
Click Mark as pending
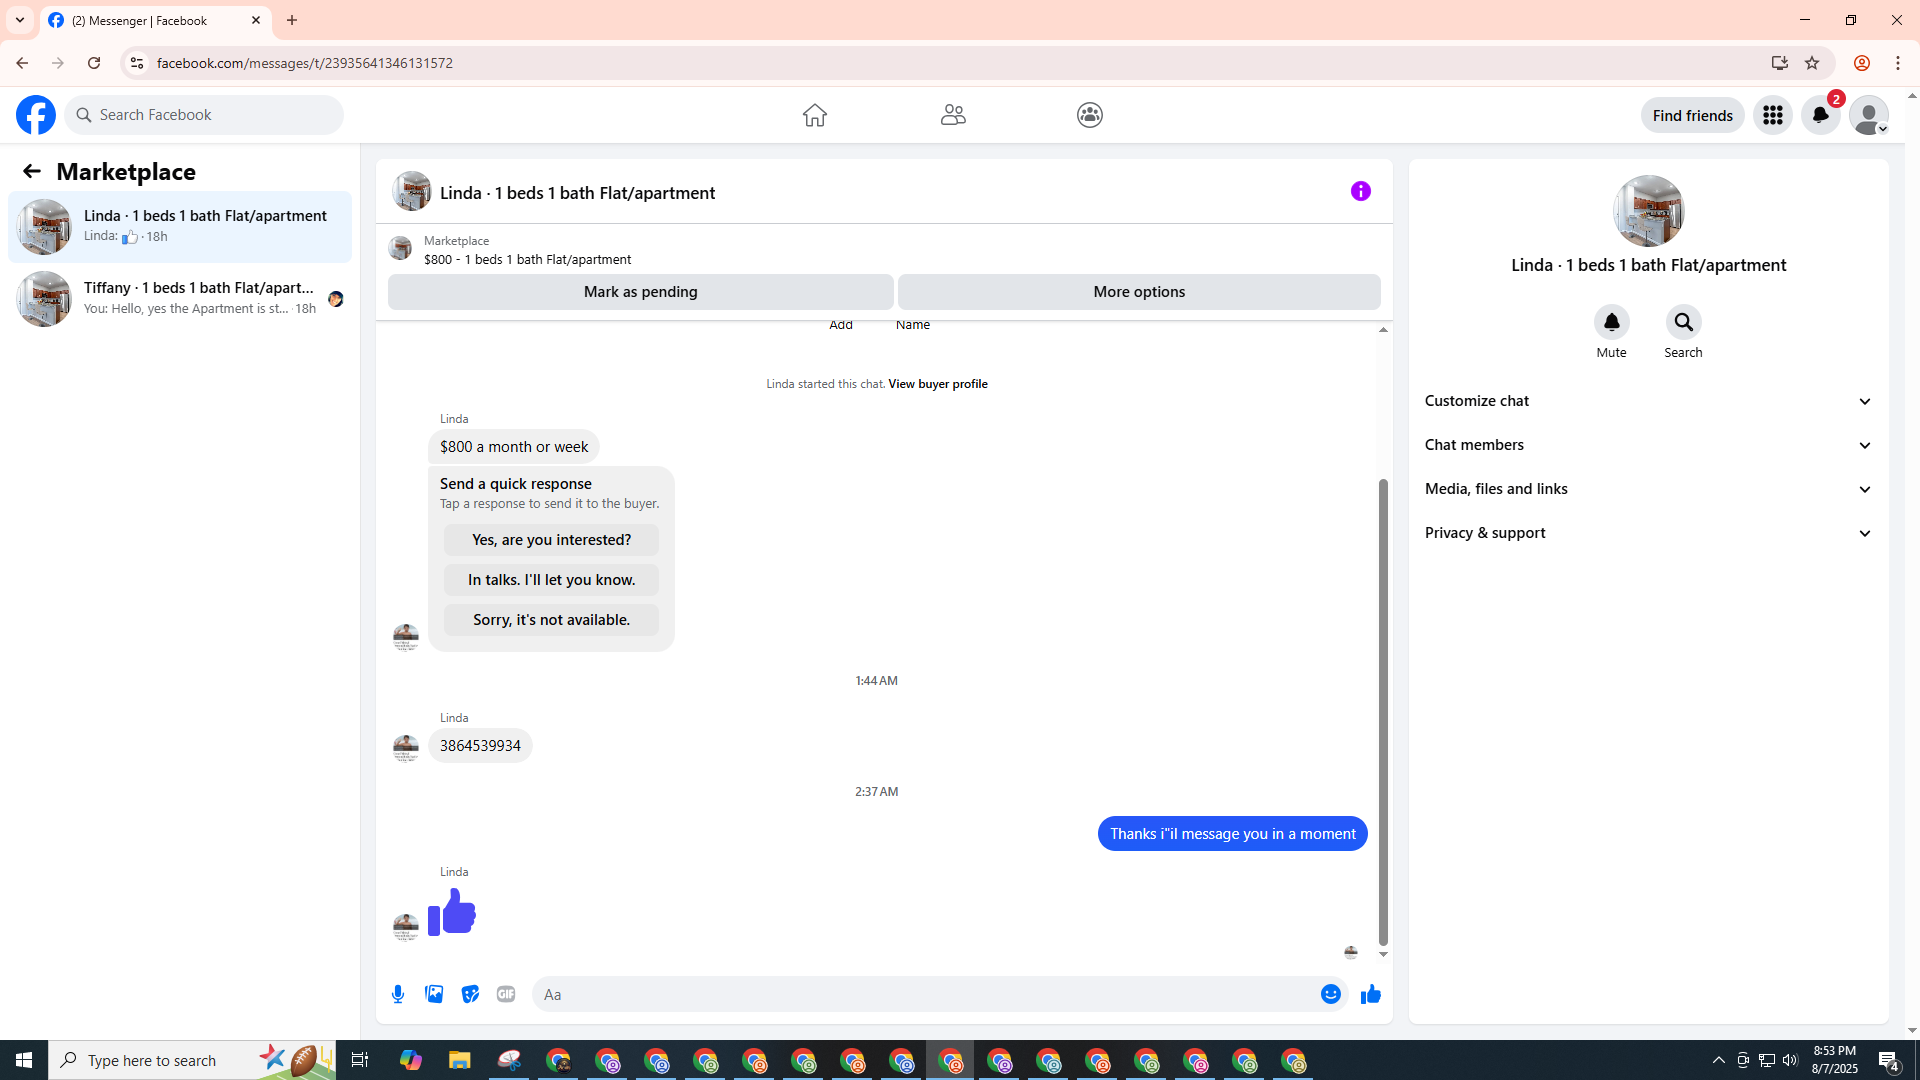point(641,292)
